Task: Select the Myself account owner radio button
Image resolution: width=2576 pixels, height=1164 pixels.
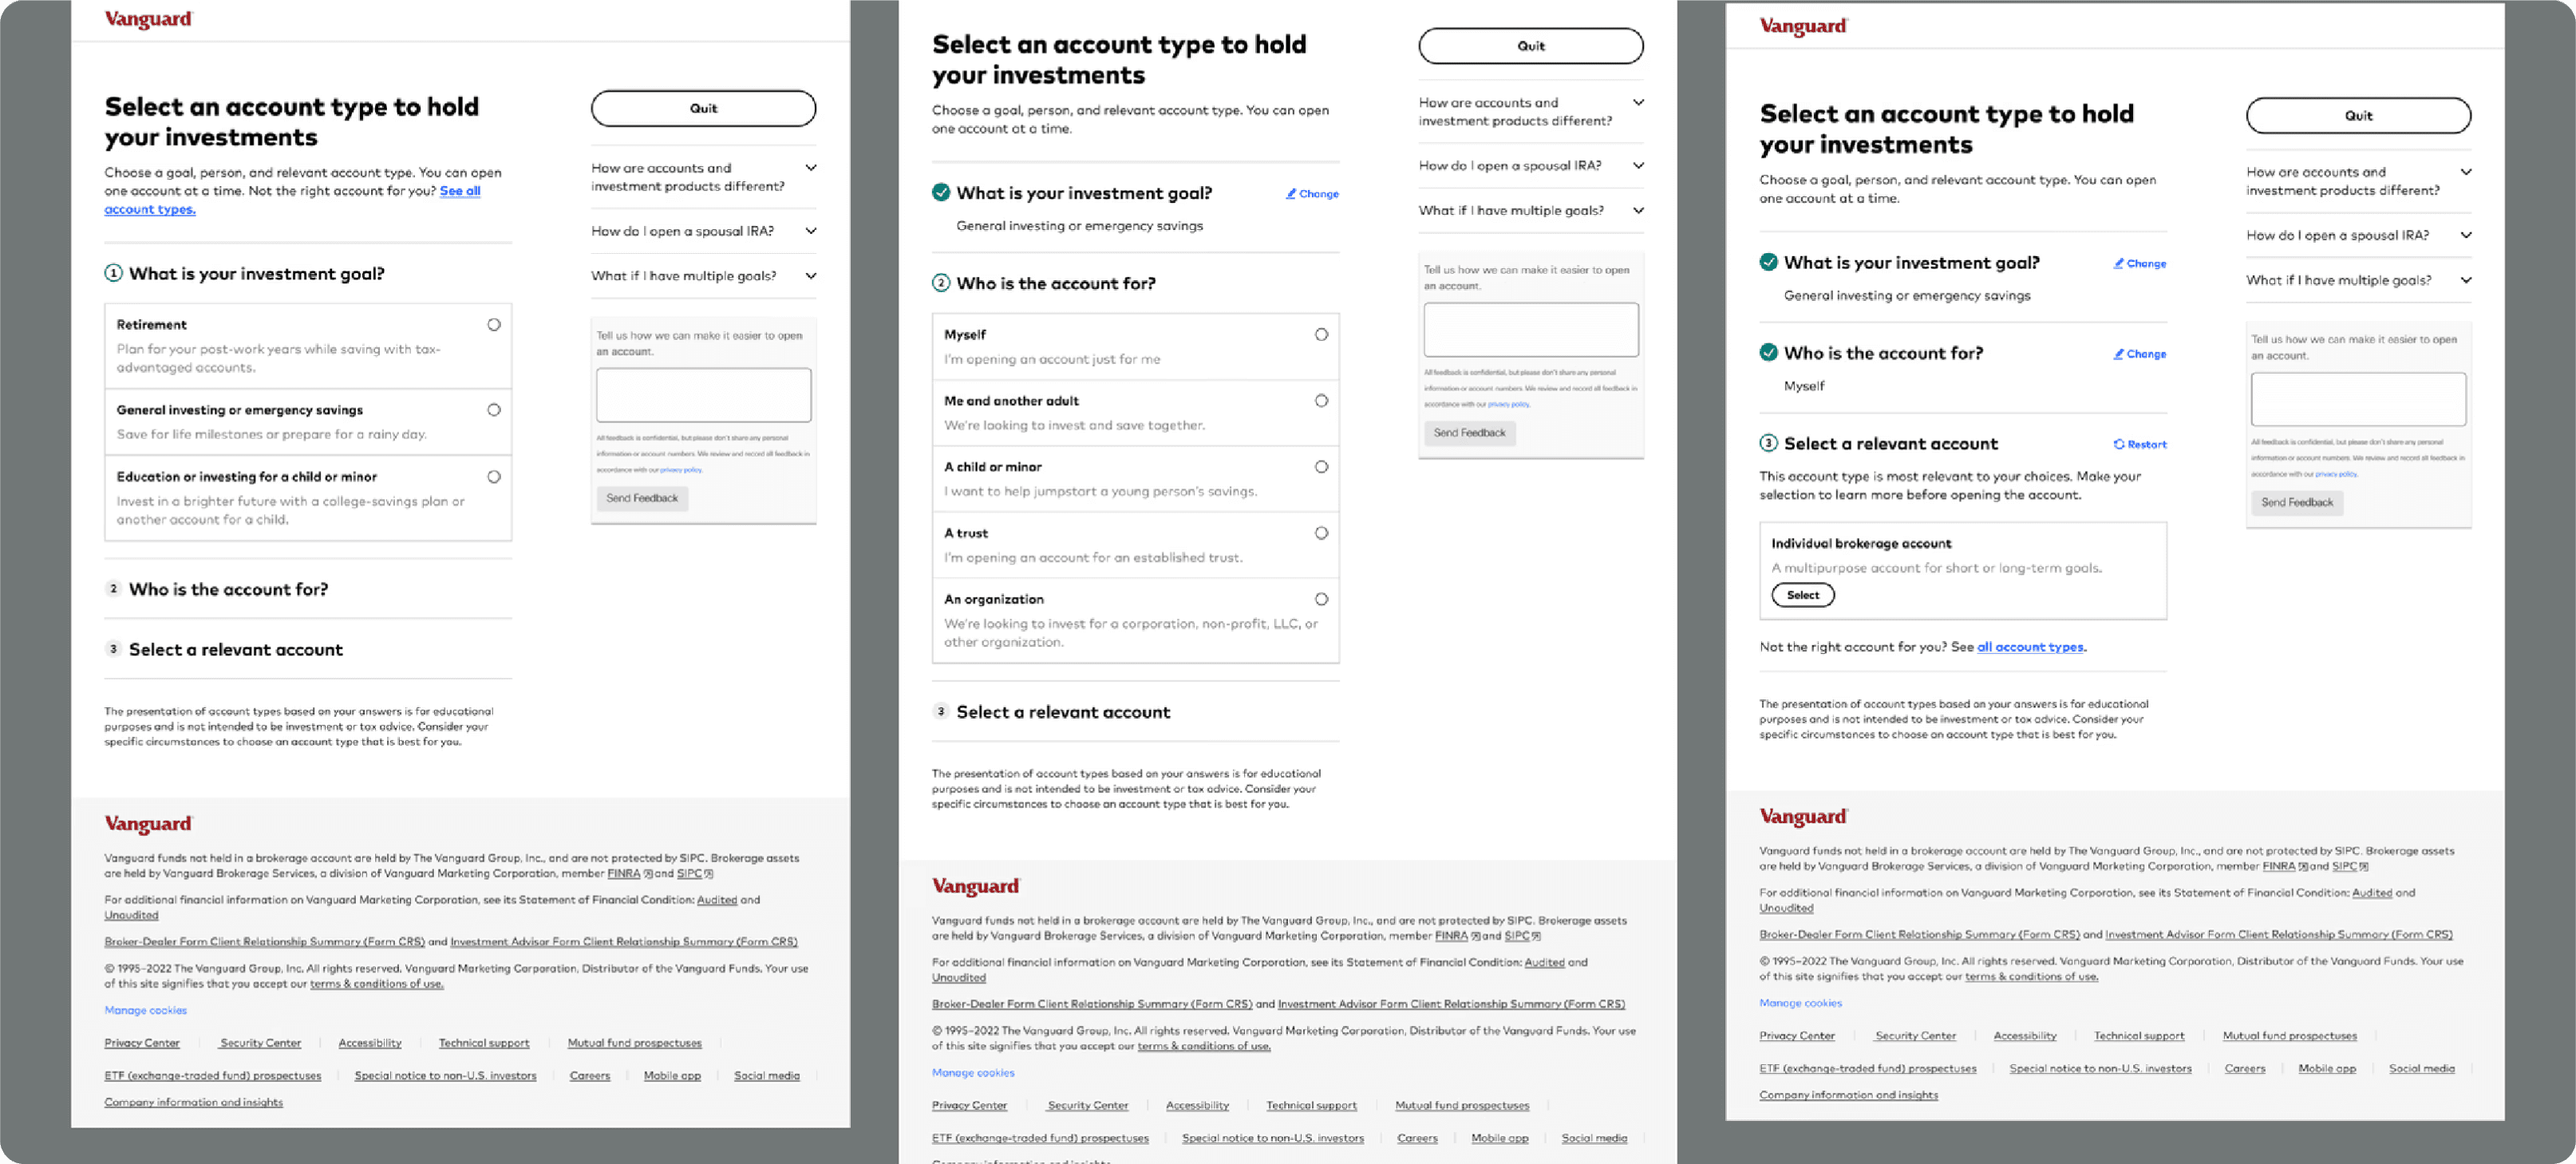Action: point(1321,335)
